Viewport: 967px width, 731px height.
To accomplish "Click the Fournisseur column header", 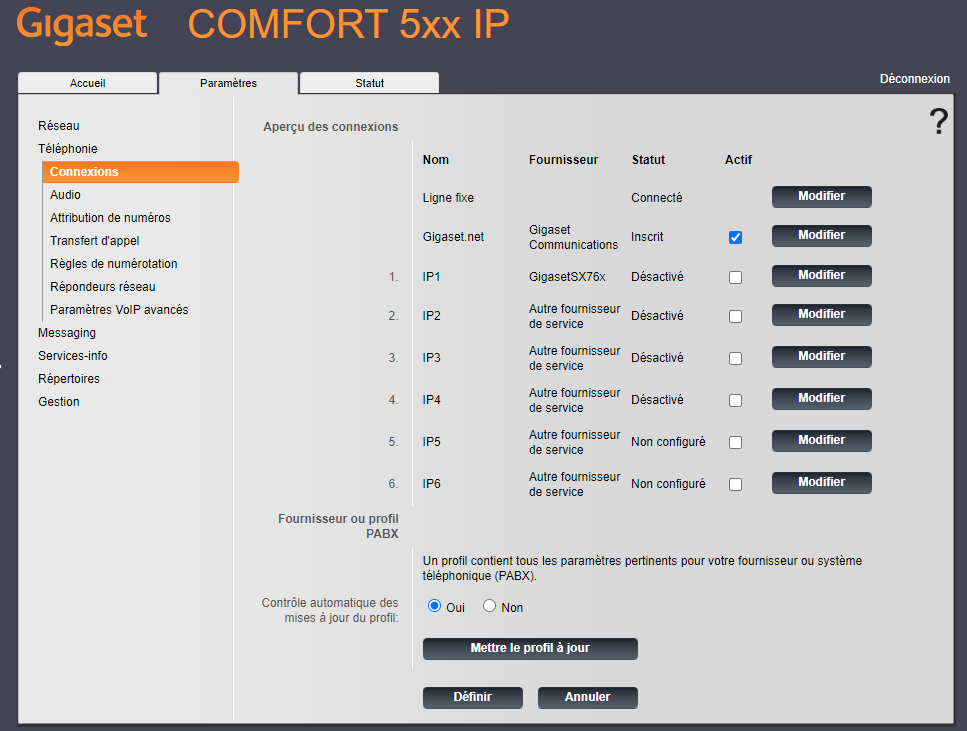I will click(564, 160).
